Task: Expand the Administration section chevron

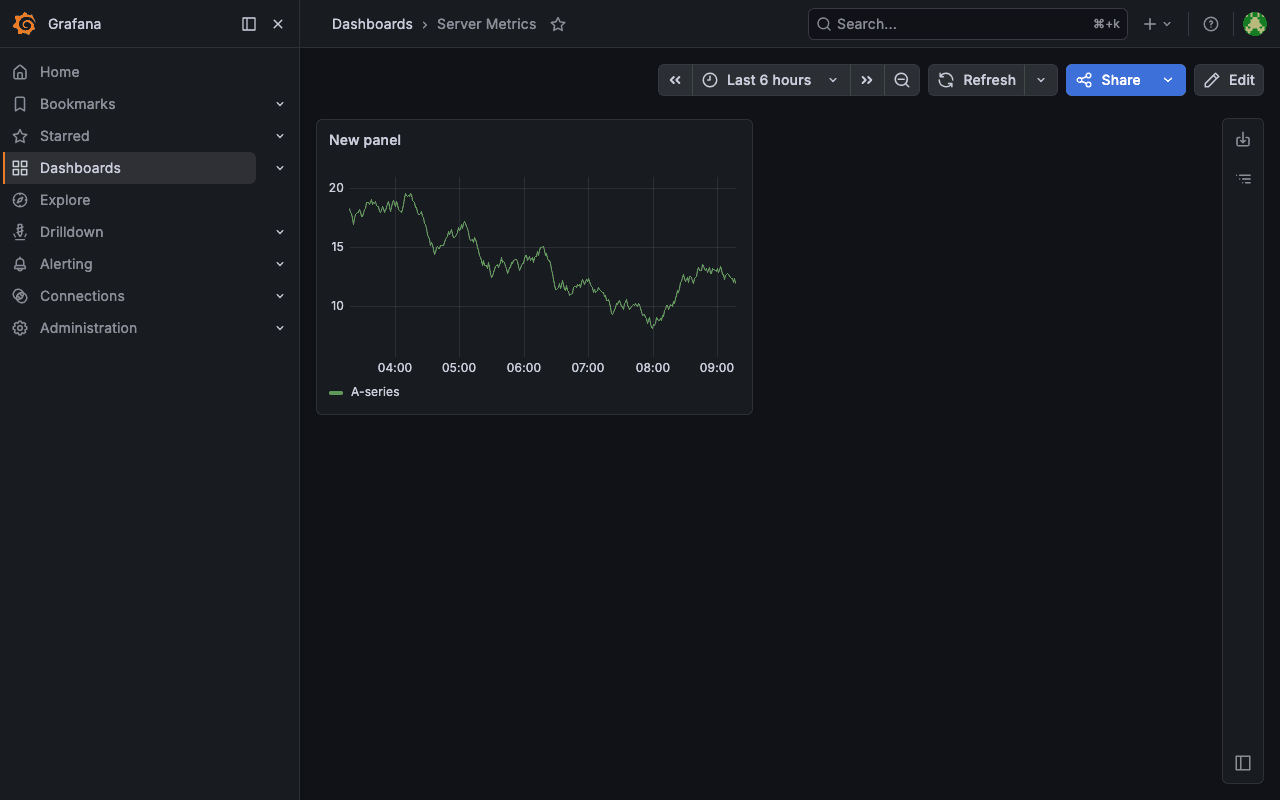Action: (x=280, y=328)
